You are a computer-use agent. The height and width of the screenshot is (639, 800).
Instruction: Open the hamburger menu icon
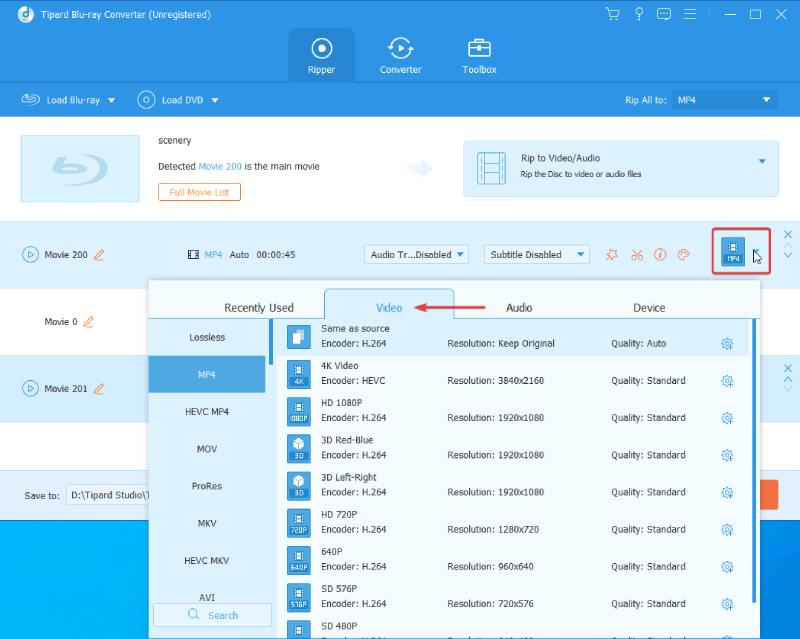tap(690, 14)
